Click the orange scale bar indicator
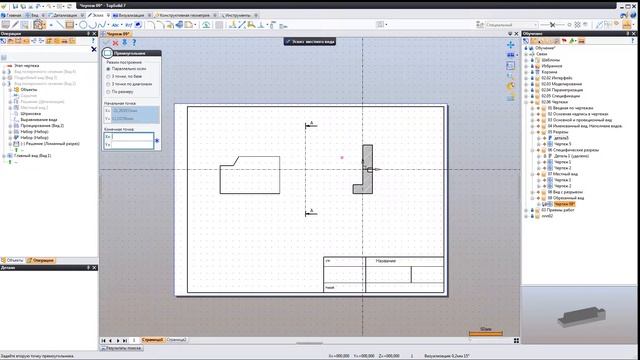The height and width of the screenshot is (360, 640). pos(486,333)
